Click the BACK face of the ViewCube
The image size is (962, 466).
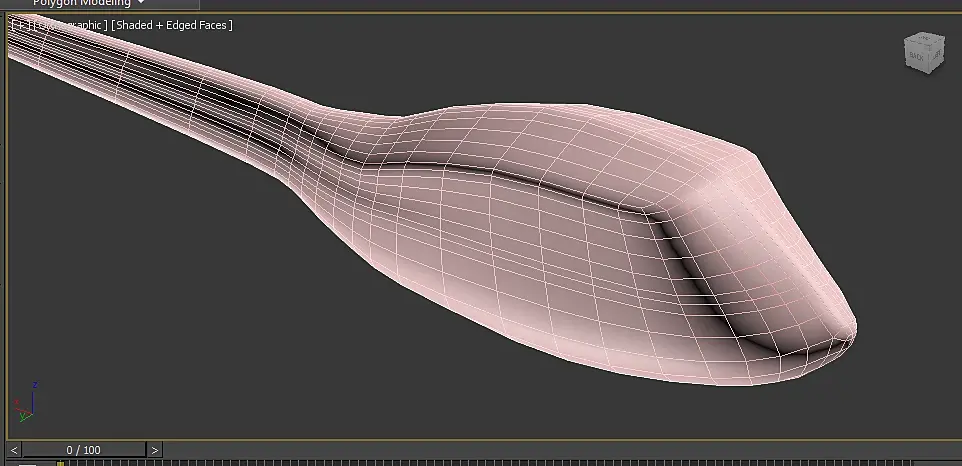pyautogui.click(x=917, y=56)
